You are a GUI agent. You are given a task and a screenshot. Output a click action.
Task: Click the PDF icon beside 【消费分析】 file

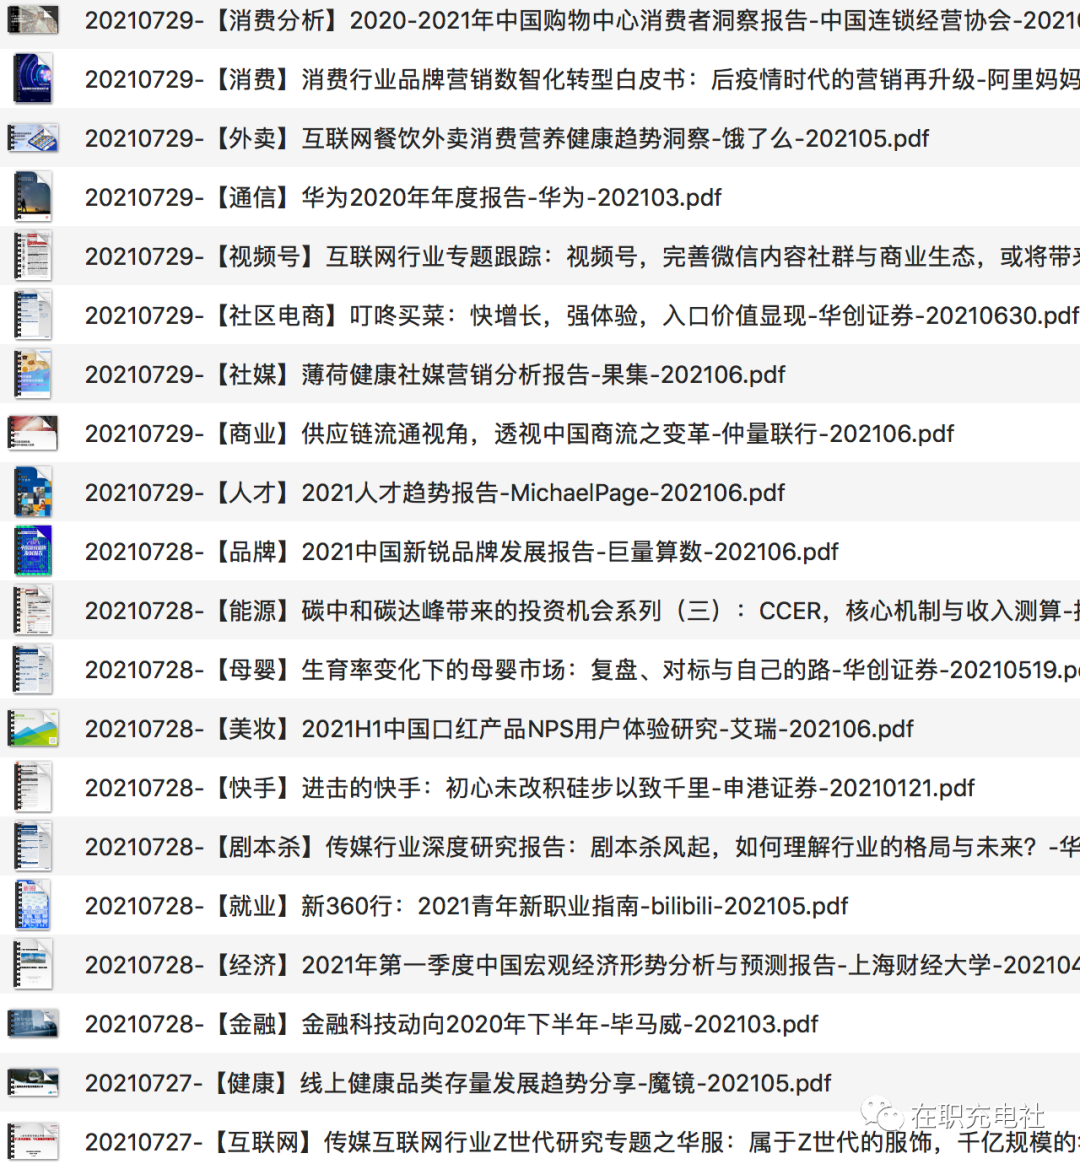tap(33, 20)
